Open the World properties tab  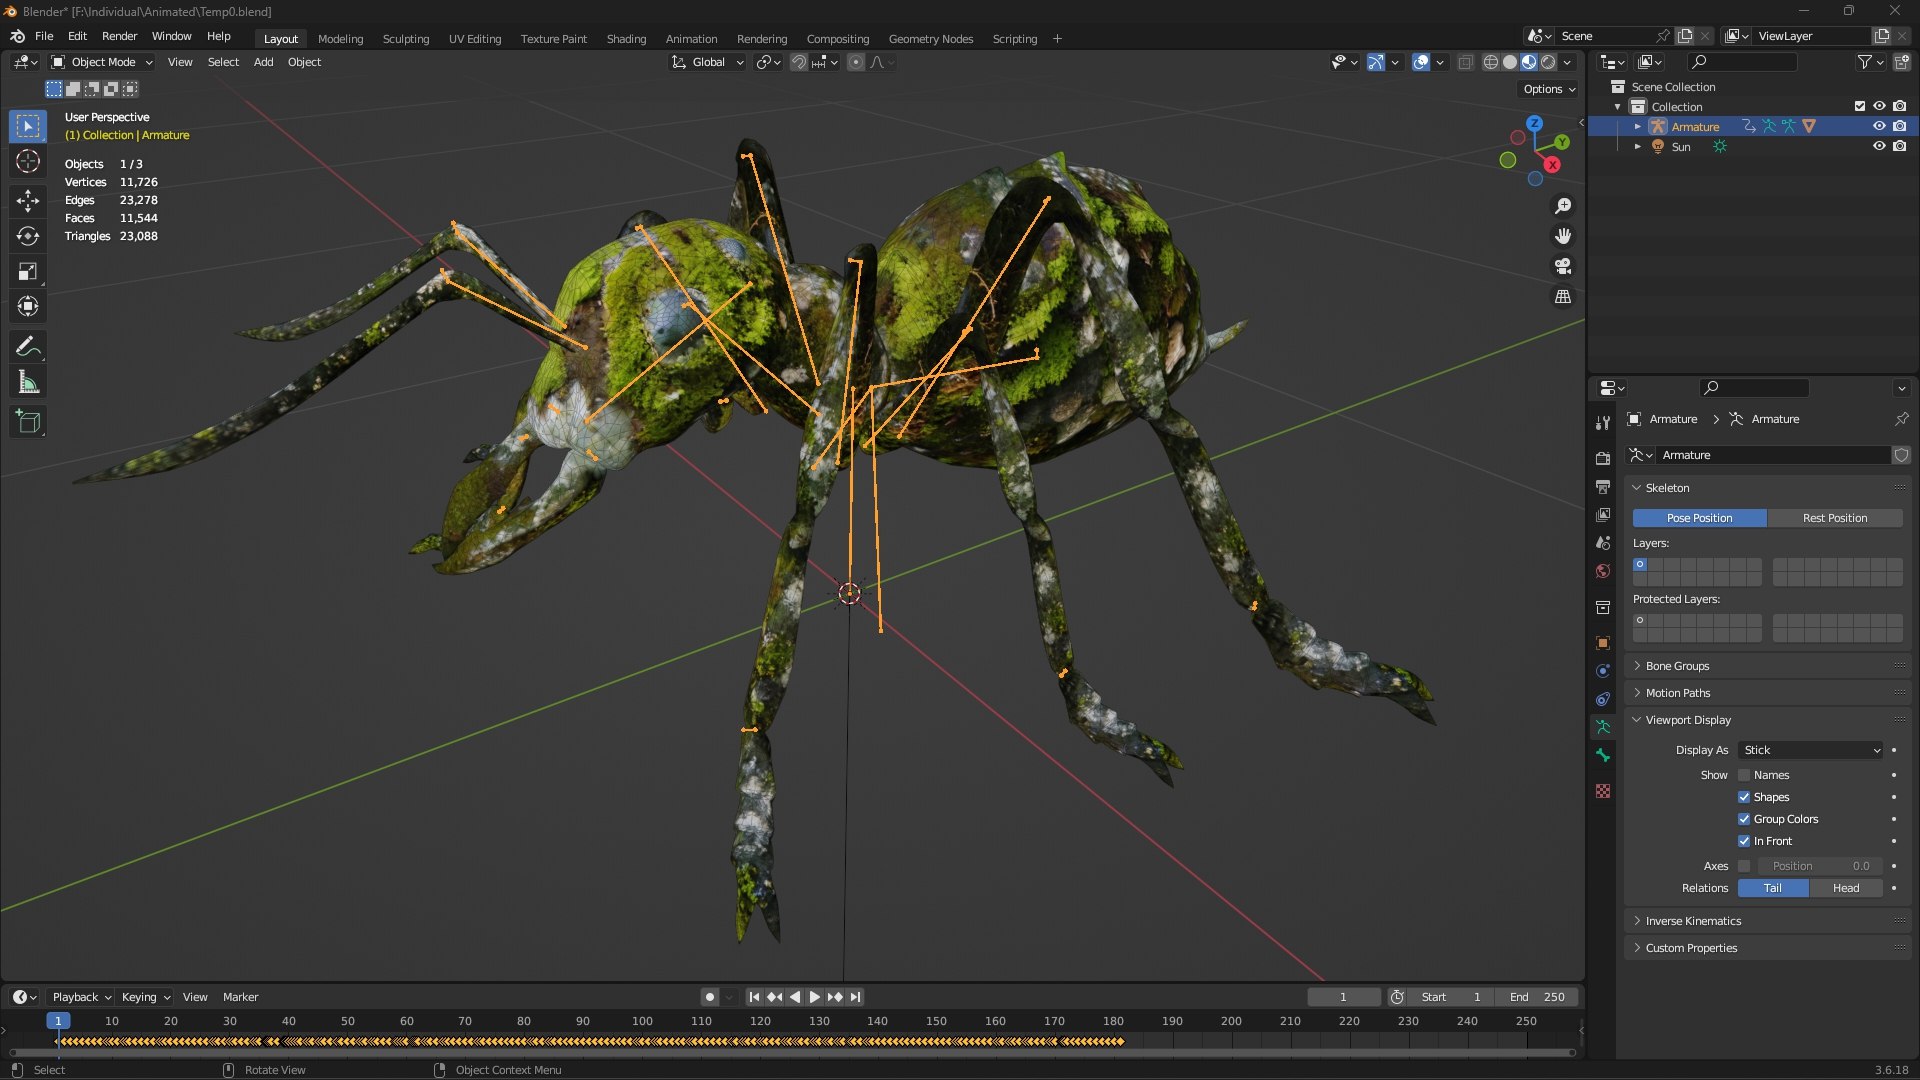[1603, 571]
